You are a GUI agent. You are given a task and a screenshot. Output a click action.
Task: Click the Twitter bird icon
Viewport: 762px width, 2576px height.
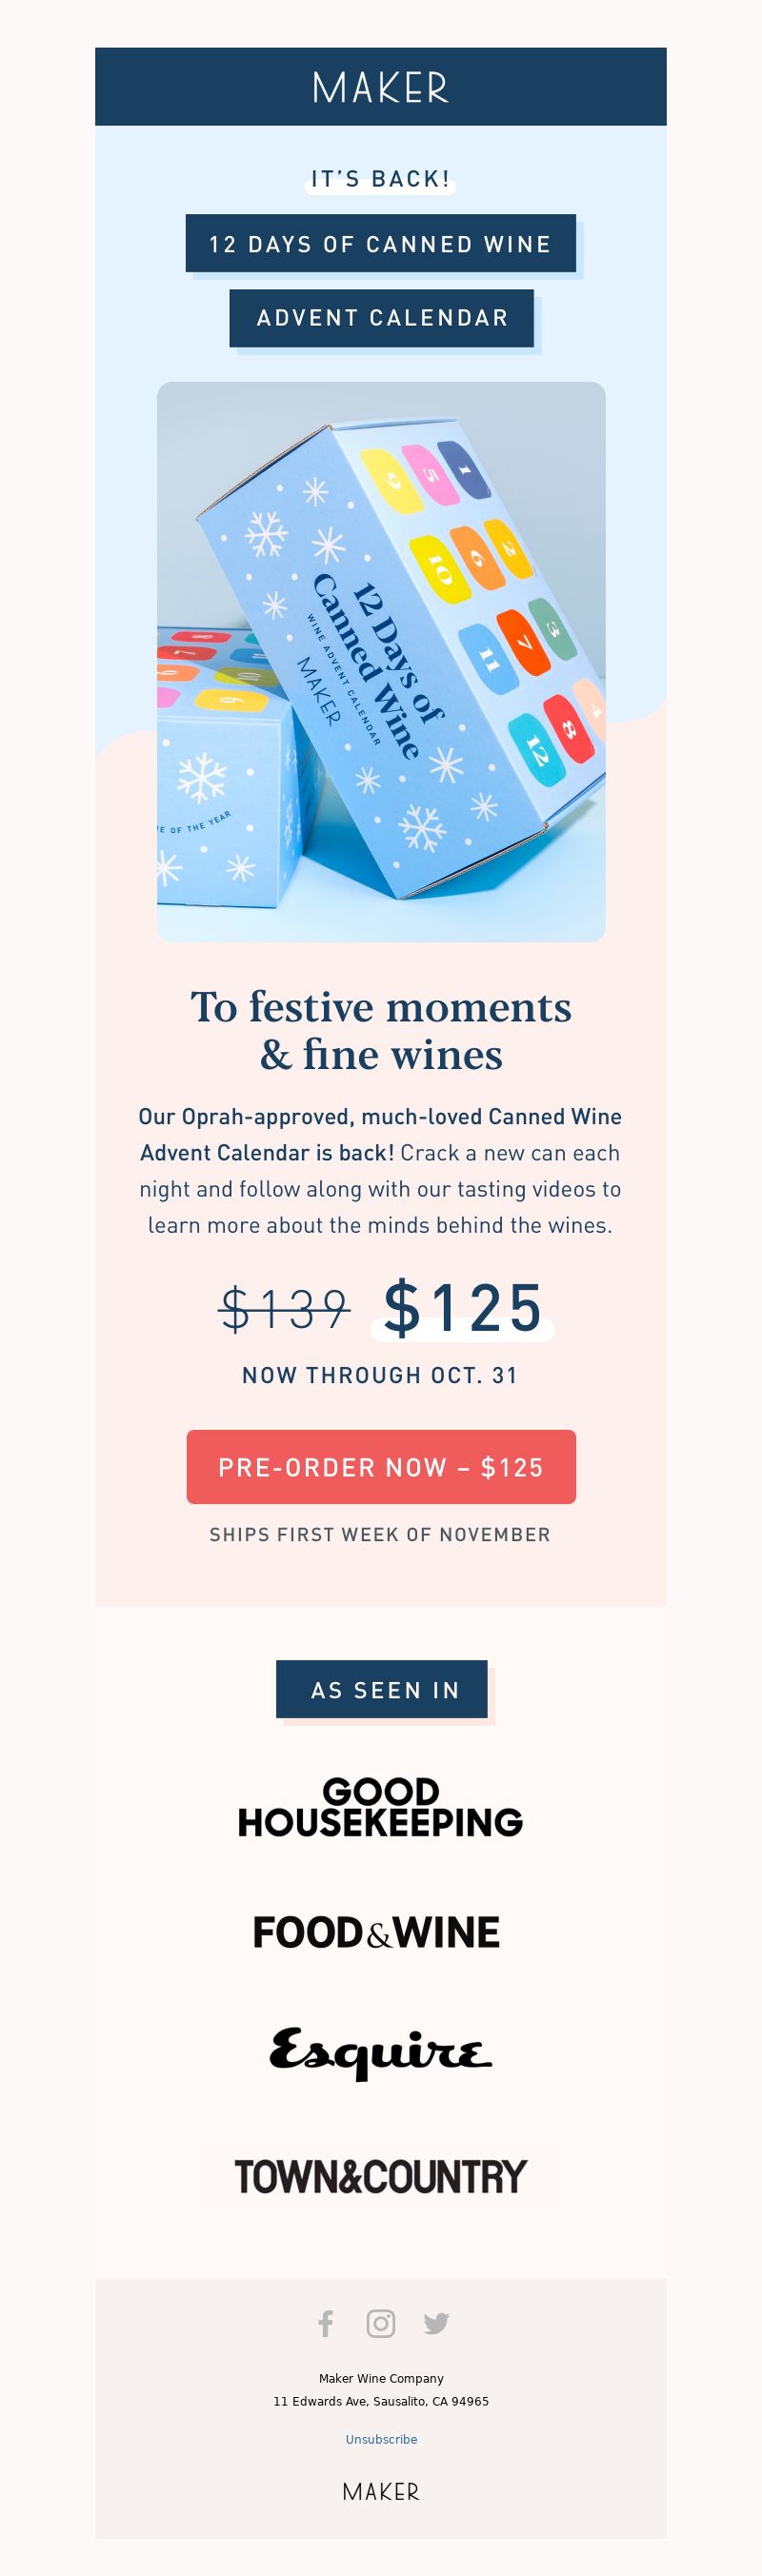436,2323
